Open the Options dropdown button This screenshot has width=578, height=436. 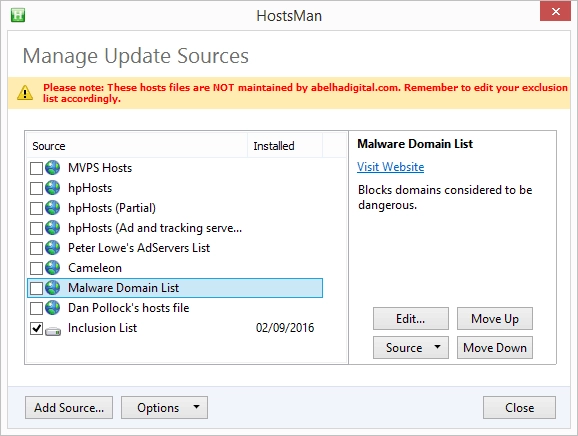click(x=164, y=408)
